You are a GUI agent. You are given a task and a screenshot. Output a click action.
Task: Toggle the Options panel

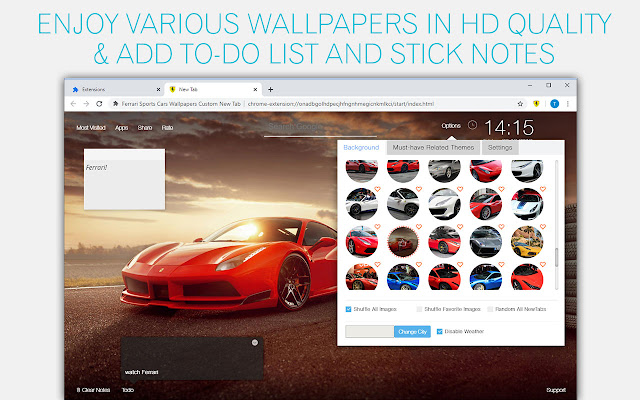[451, 126]
